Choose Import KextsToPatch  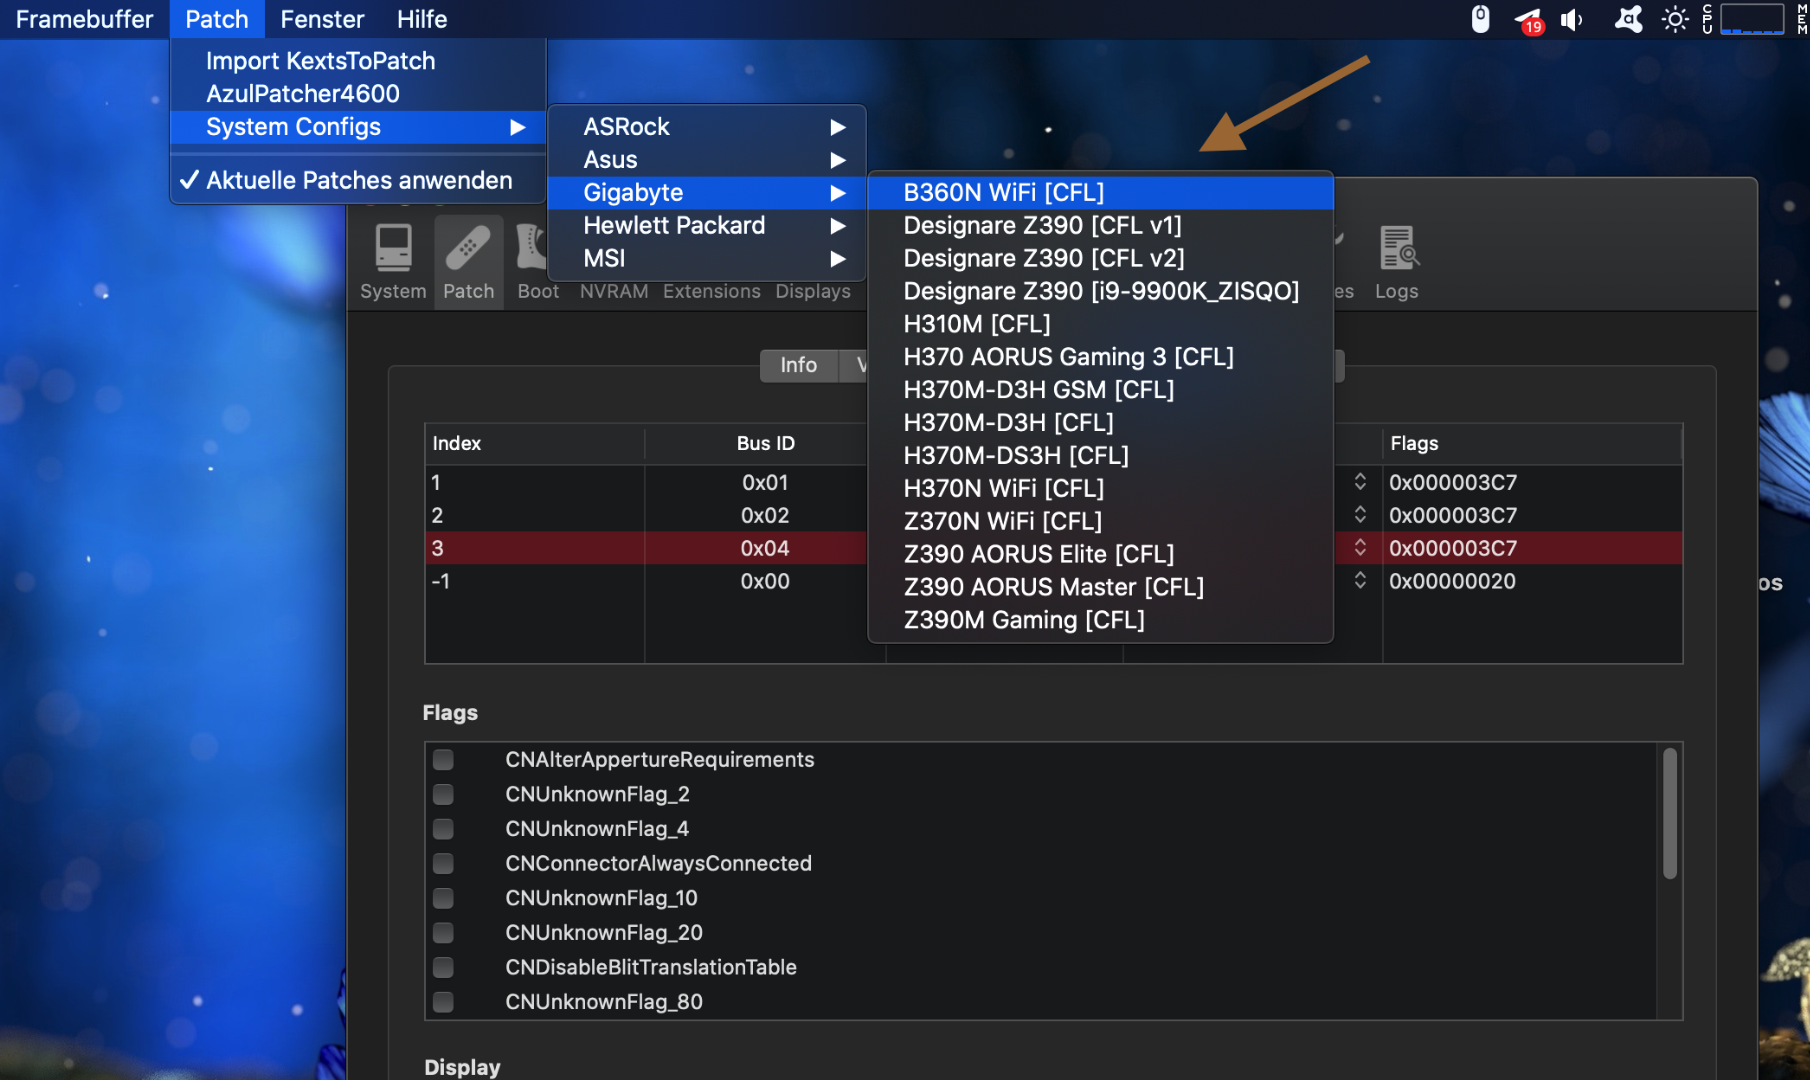tap(358, 61)
